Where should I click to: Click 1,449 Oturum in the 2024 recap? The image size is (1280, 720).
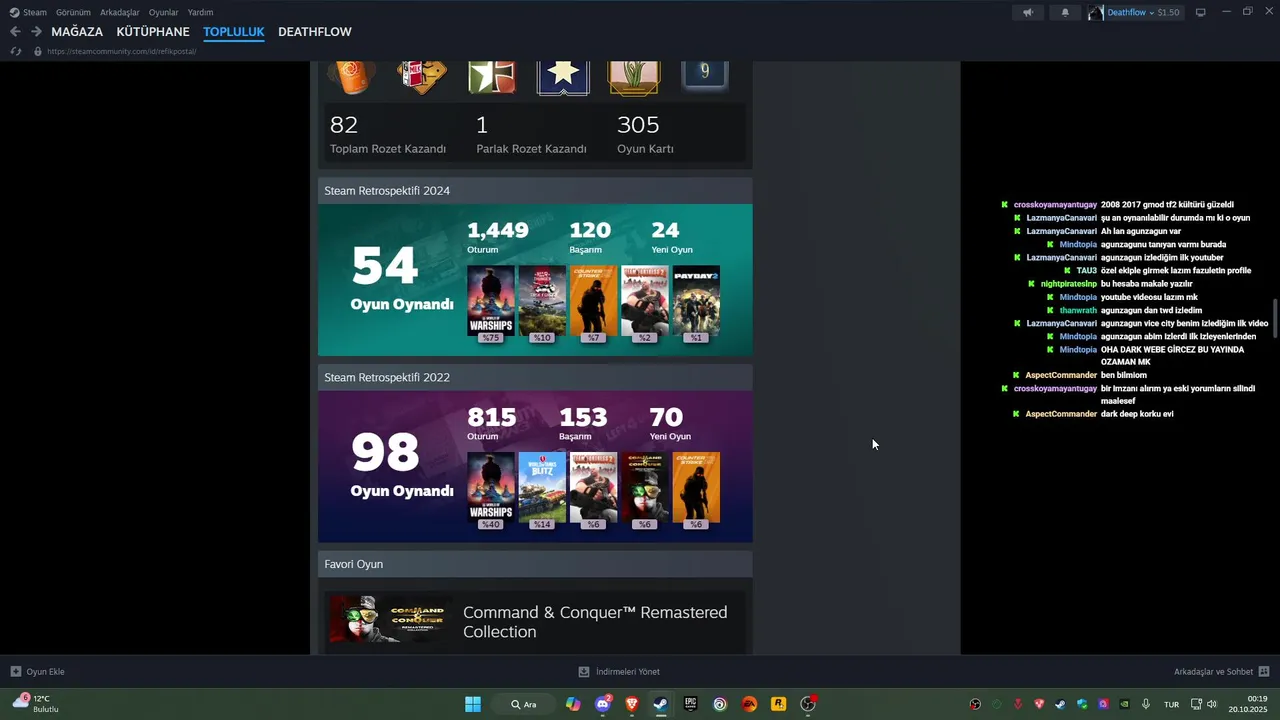[x=498, y=238]
